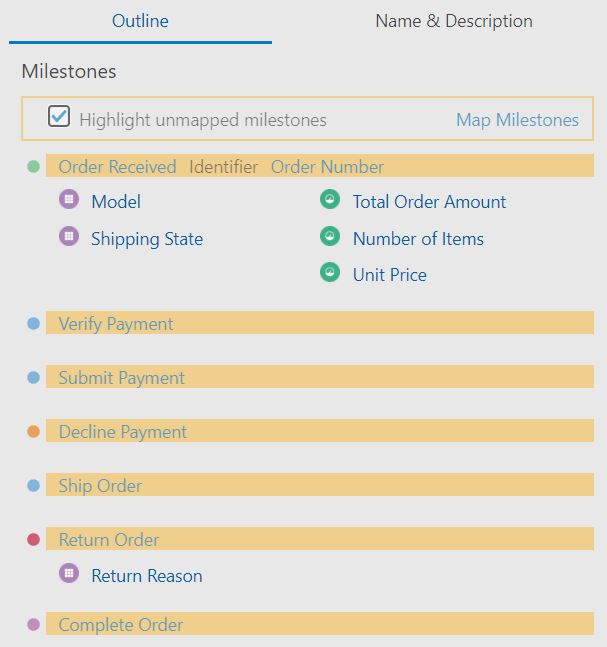Click the Map Milestones link
Screen dimensions: 607x647
click(x=517, y=120)
